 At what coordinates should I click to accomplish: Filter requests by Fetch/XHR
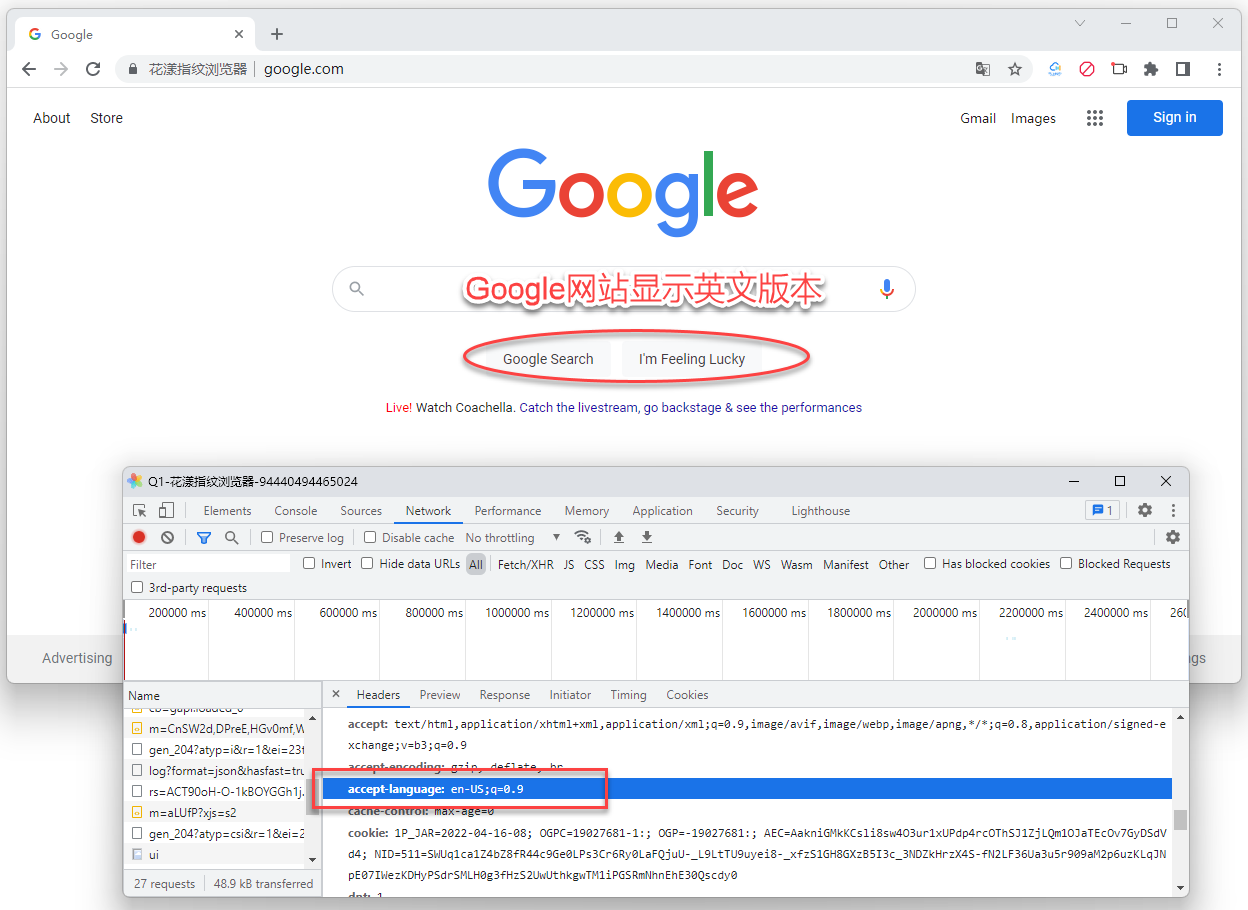pyautogui.click(x=525, y=564)
